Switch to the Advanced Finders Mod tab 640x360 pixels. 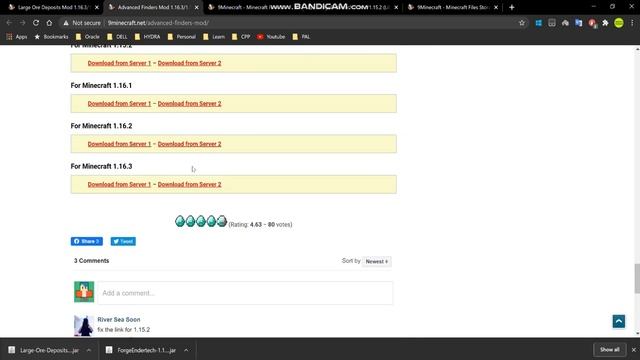(154, 7)
